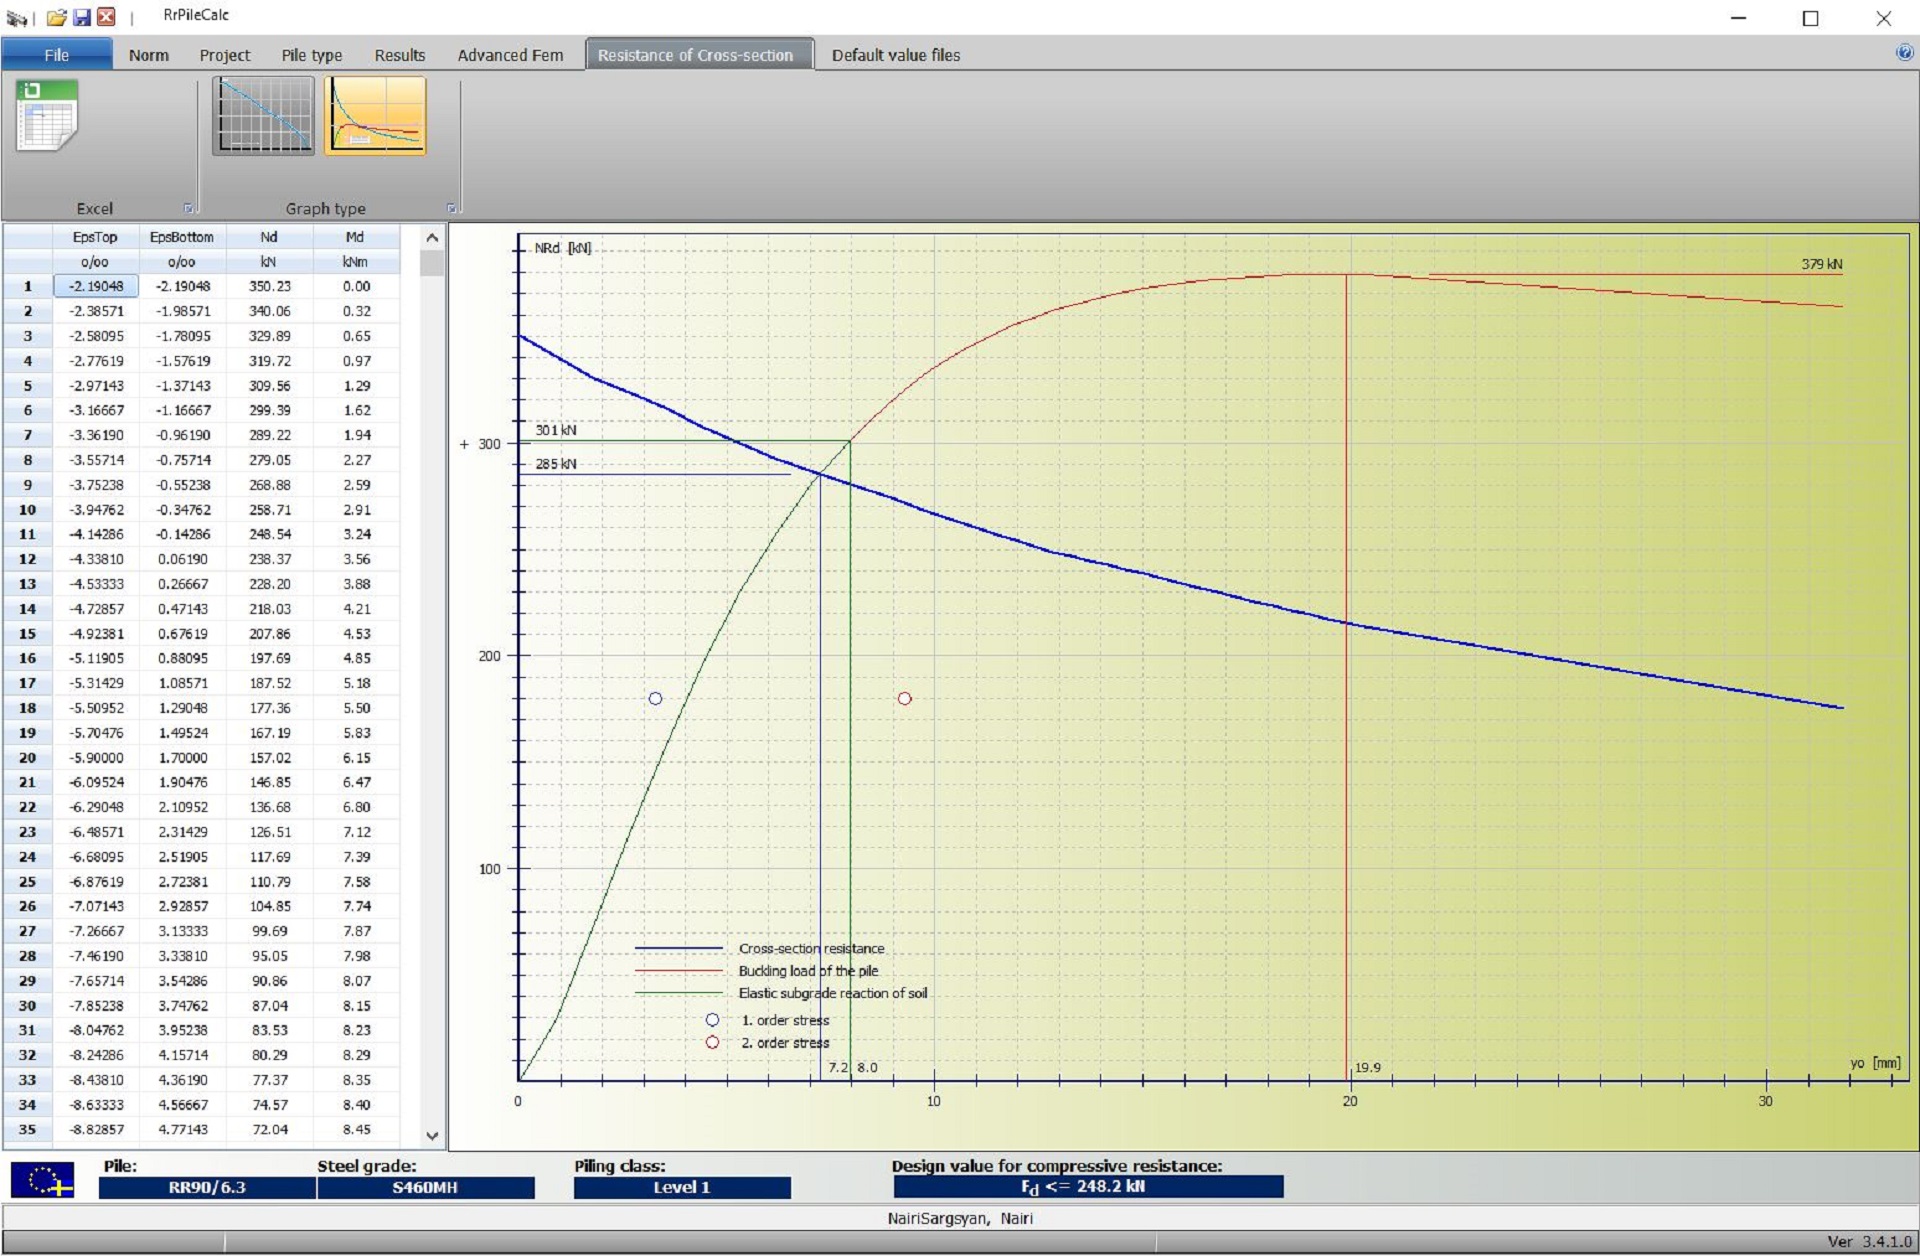Open help with the blue question icon
1920x1256 pixels.
coord(1904,53)
